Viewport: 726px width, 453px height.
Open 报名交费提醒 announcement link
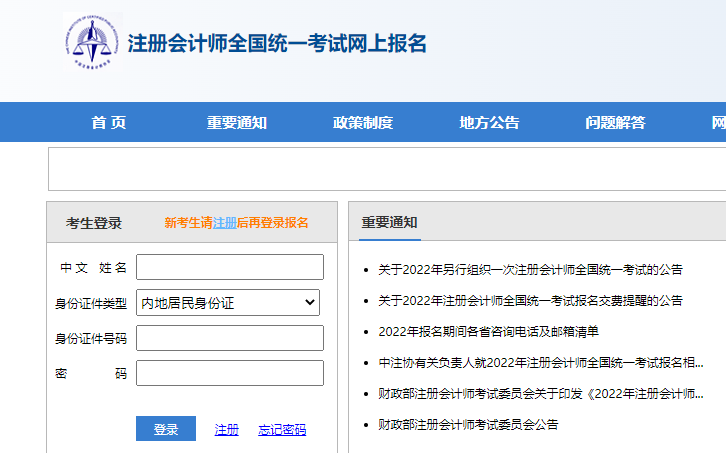pyautogui.click(x=530, y=300)
